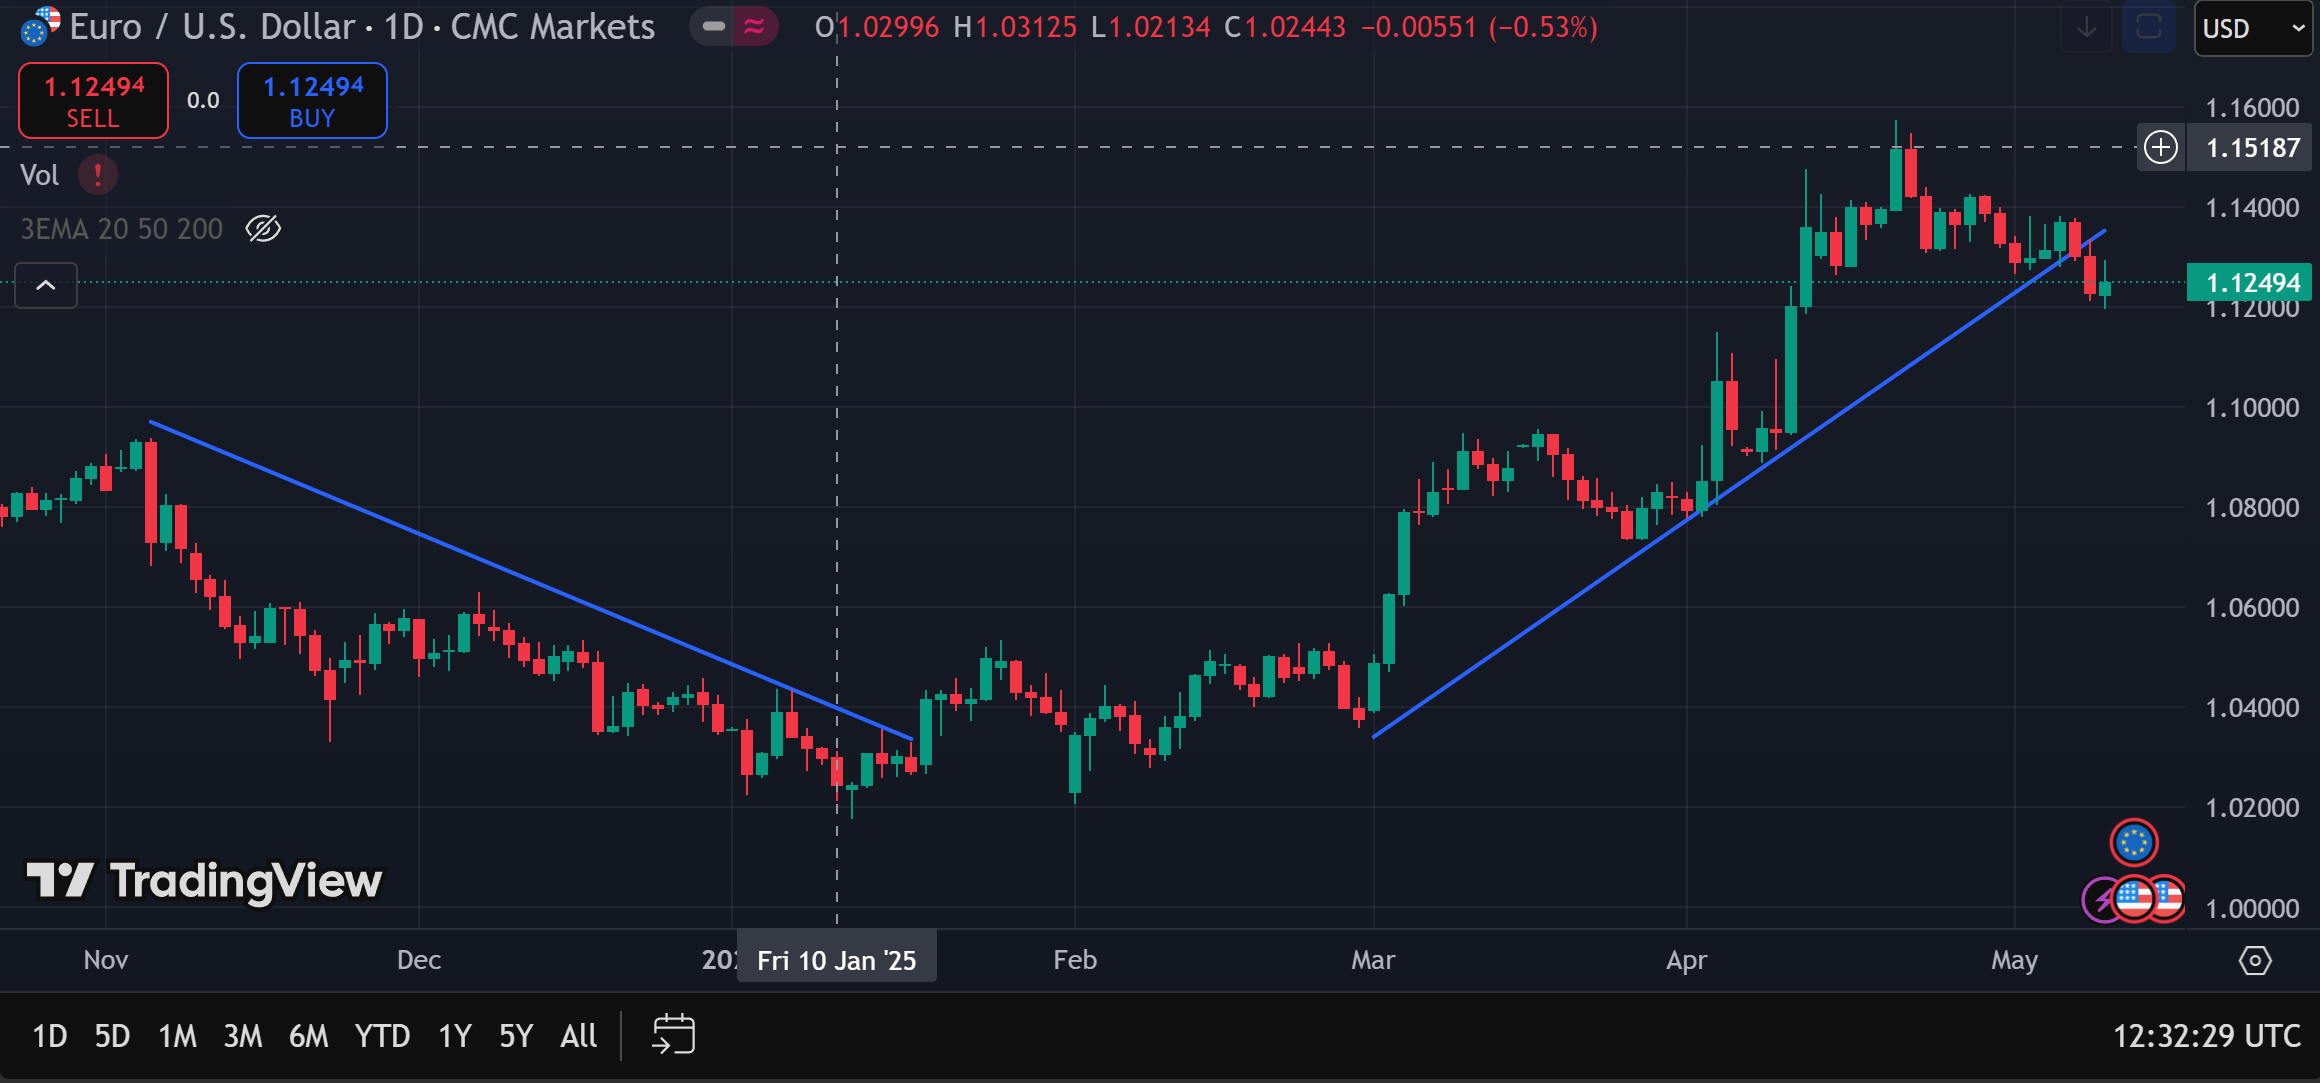The image size is (2320, 1083).
Task: Click the lightning bolt event icon
Action: point(2099,900)
